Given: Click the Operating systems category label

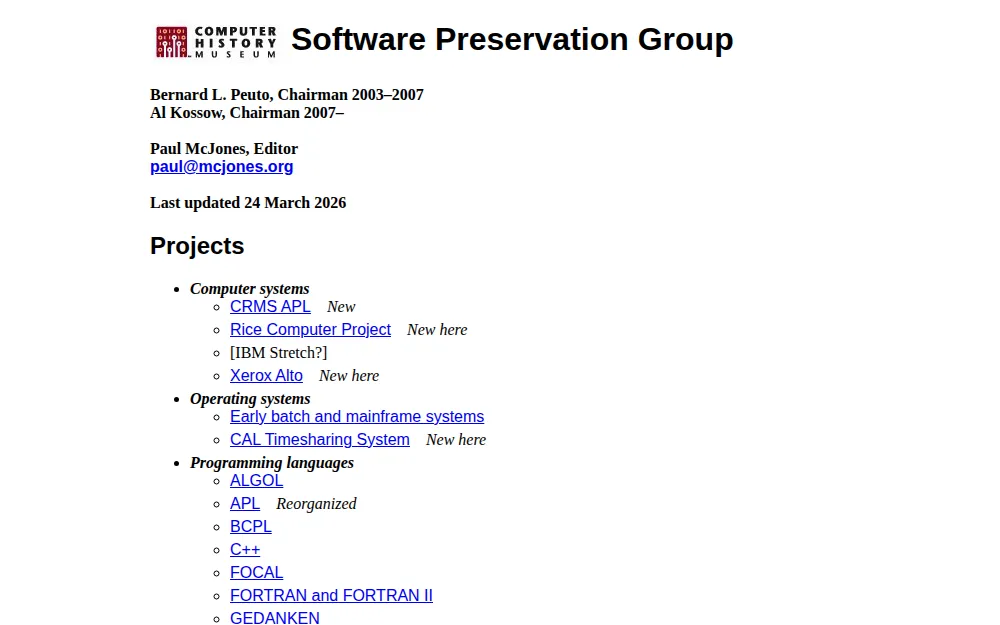Looking at the screenshot, I should pos(250,399).
